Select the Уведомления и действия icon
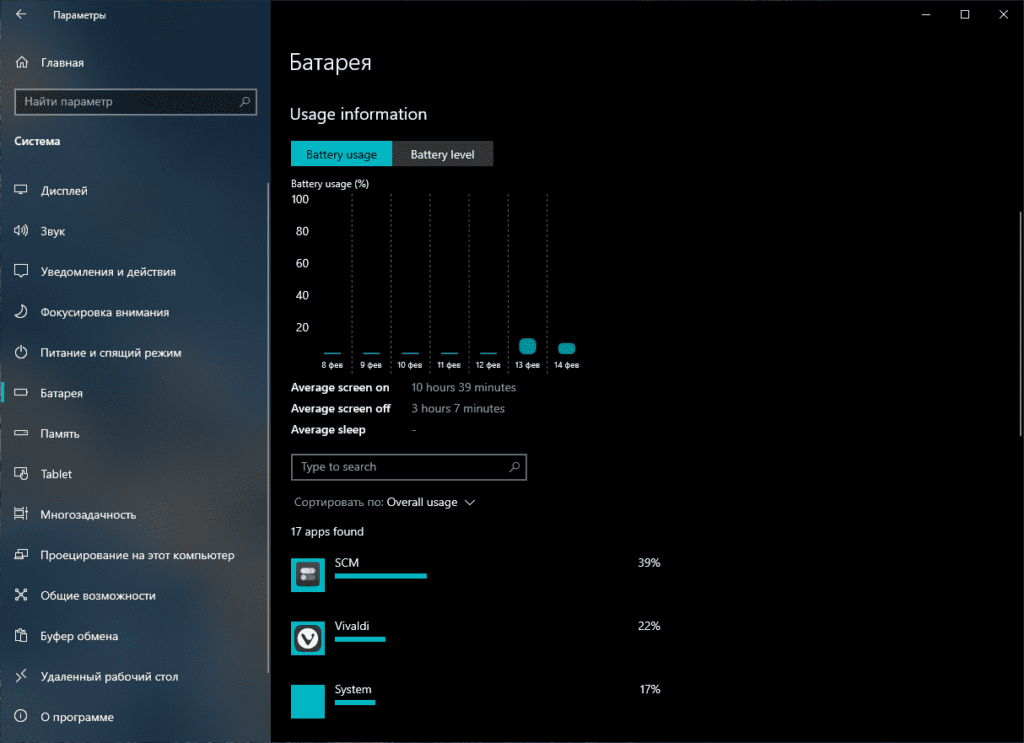Viewport: 1024px width, 743px height. tap(21, 271)
